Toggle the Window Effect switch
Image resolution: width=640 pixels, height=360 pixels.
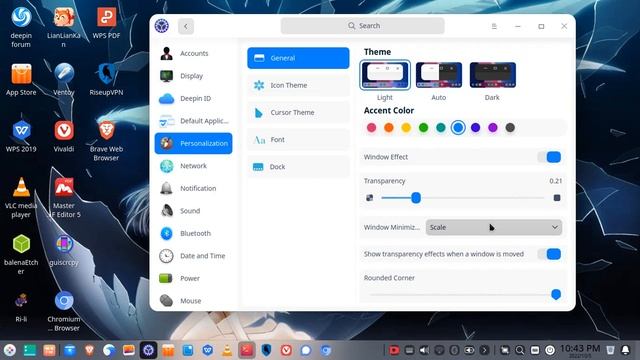pyautogui.click(x=549, y=157)
